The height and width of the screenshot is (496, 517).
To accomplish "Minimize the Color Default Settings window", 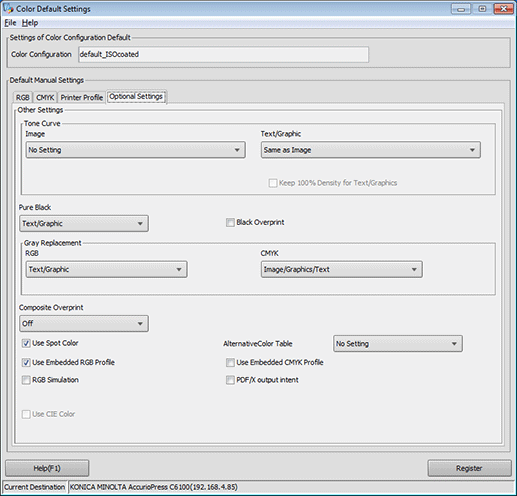I will [x=461, y=9].
